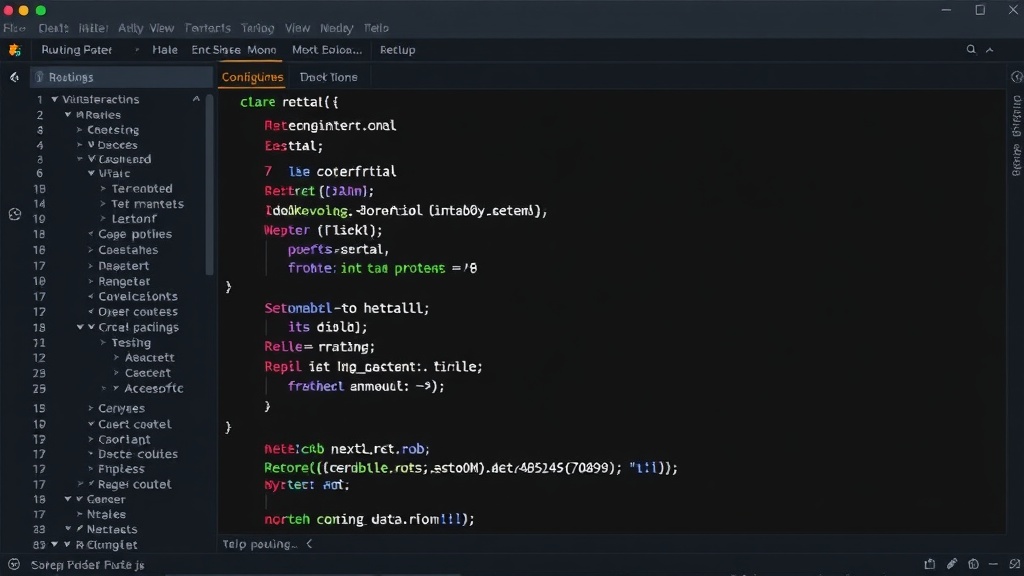Collapse panel using caret above tree scrollbar

pyautogui.click(x=196, y=99)
